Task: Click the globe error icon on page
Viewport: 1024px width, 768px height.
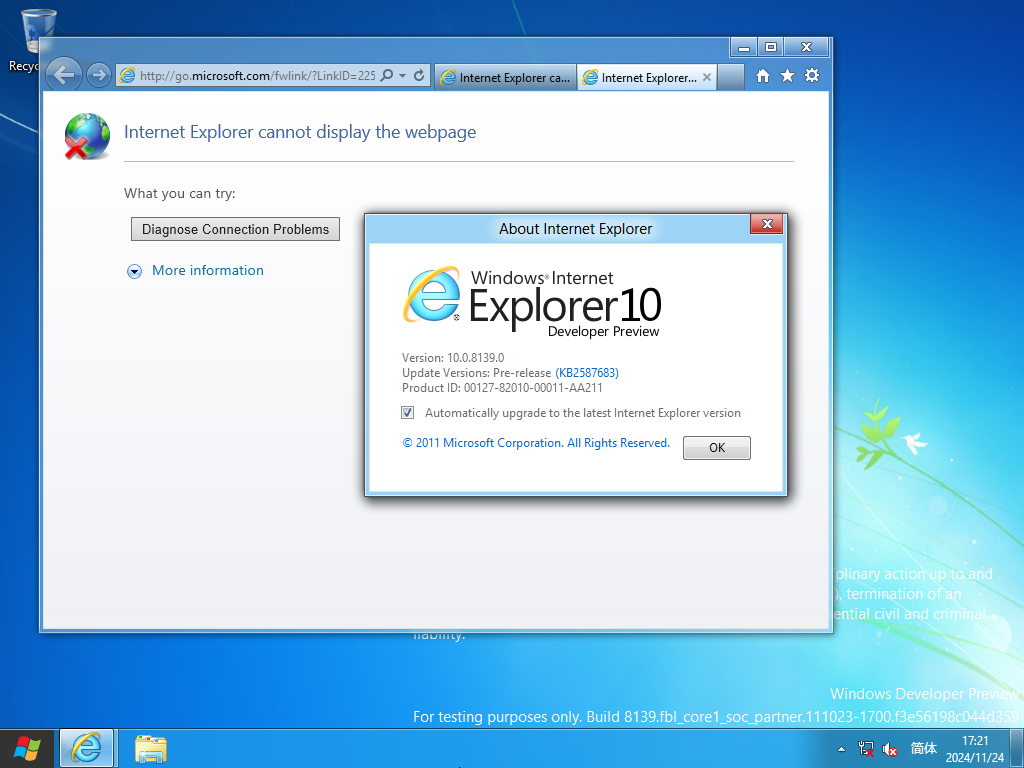Action: click(x=87, y=136)
